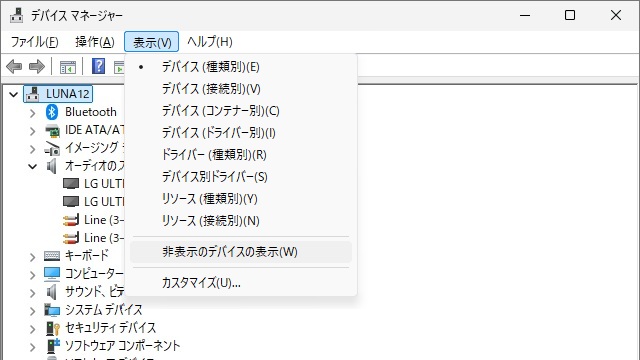Click the ソフトウェア コンポーネント icon

click(x=53, y=346)
